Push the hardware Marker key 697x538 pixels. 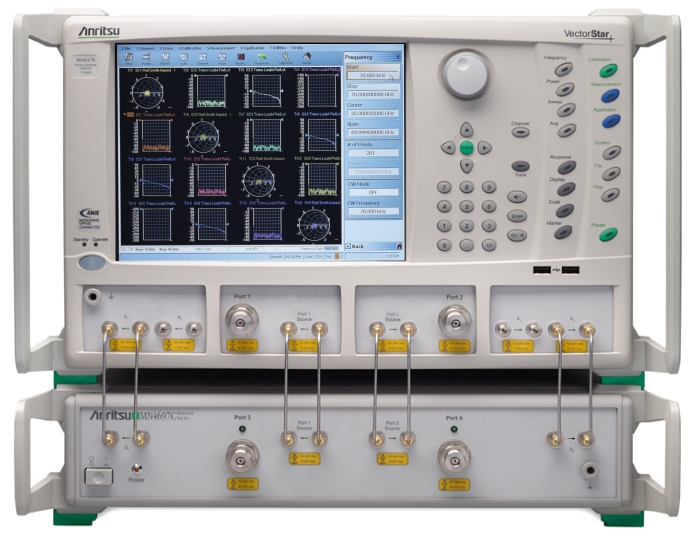(x=563, y=232)
